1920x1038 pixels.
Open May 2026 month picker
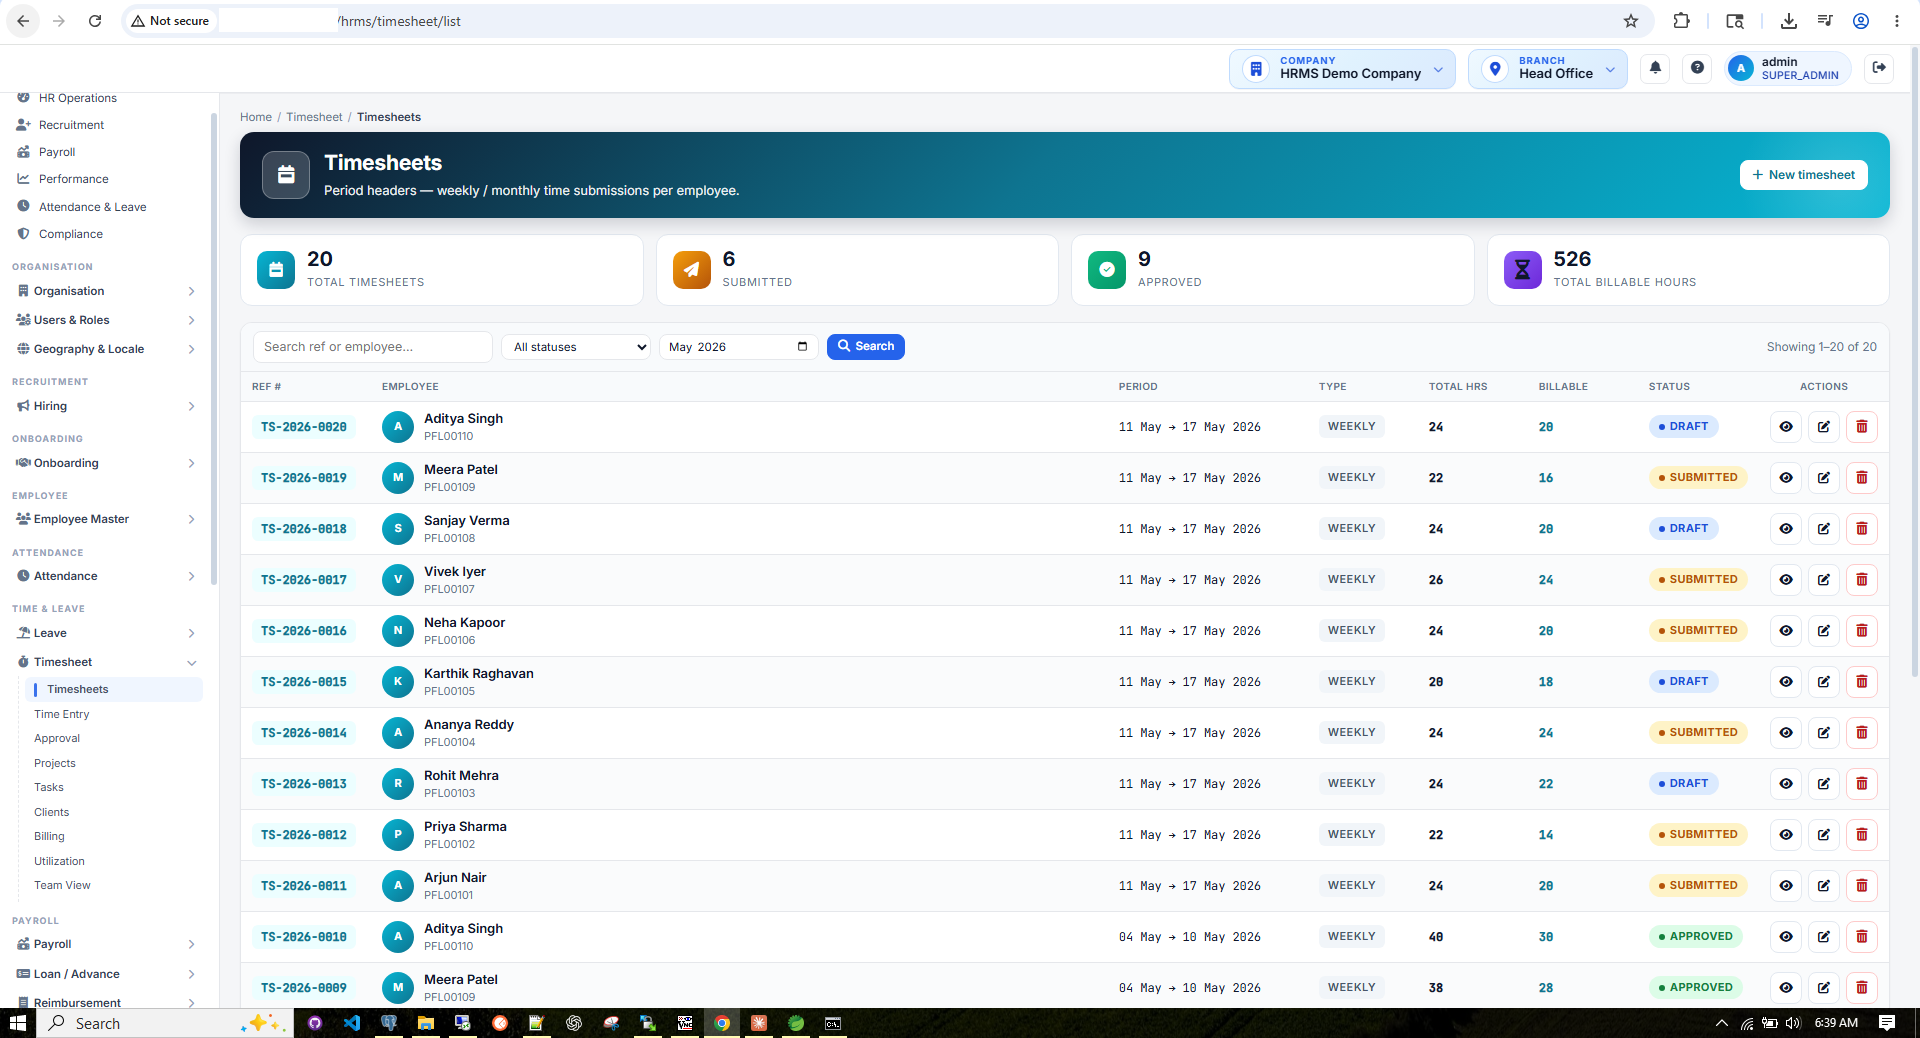(738, 347)
